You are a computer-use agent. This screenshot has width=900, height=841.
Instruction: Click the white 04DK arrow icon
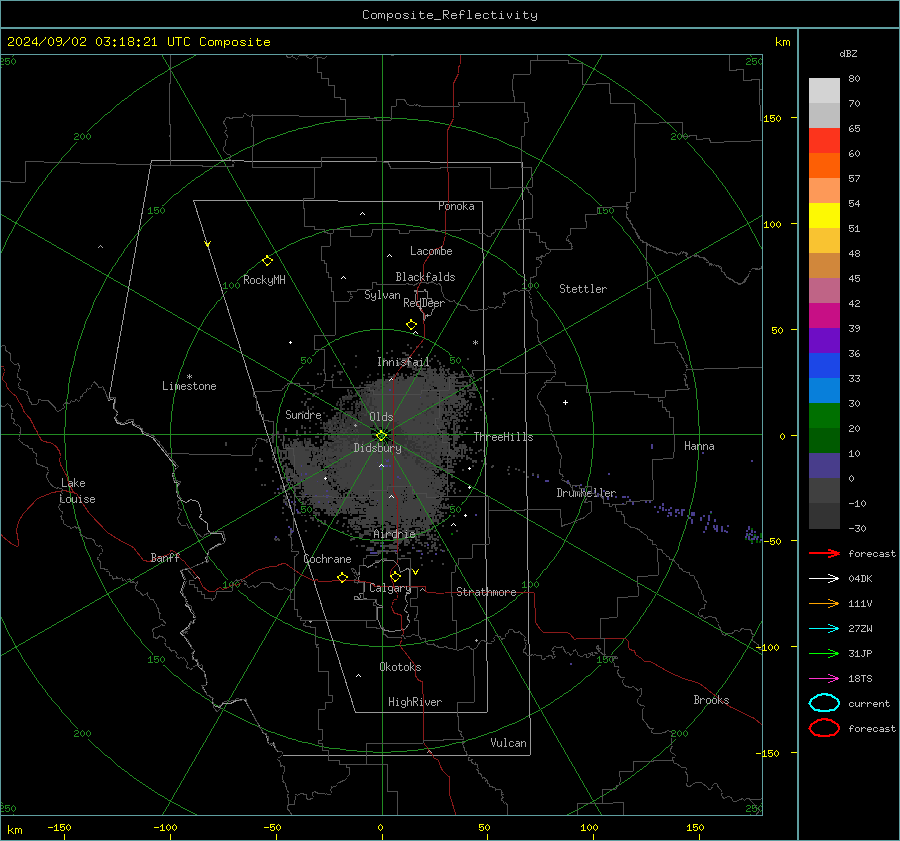tap(824, 579)
